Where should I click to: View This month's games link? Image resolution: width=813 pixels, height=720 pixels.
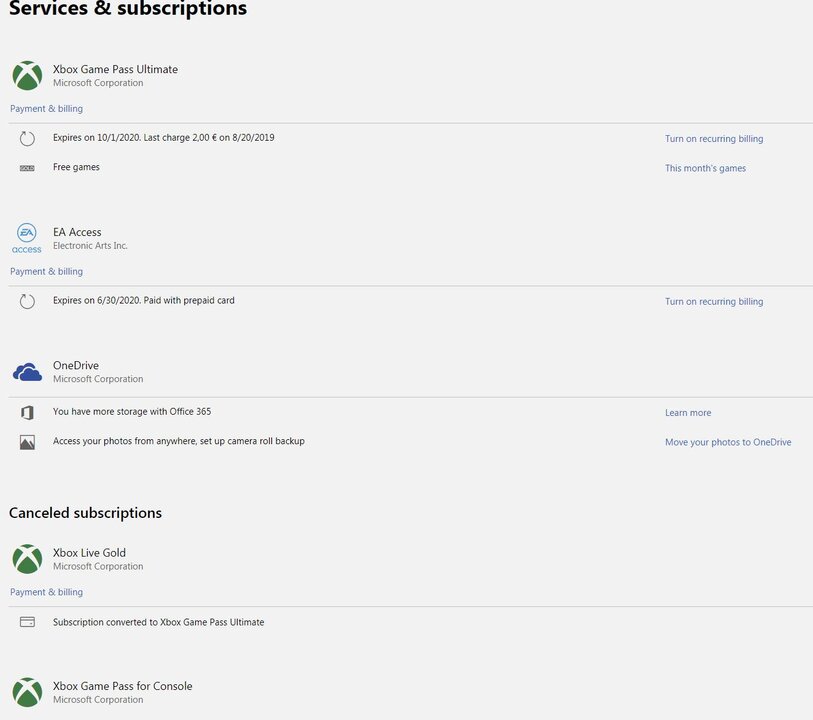click(x=705, y=169)
